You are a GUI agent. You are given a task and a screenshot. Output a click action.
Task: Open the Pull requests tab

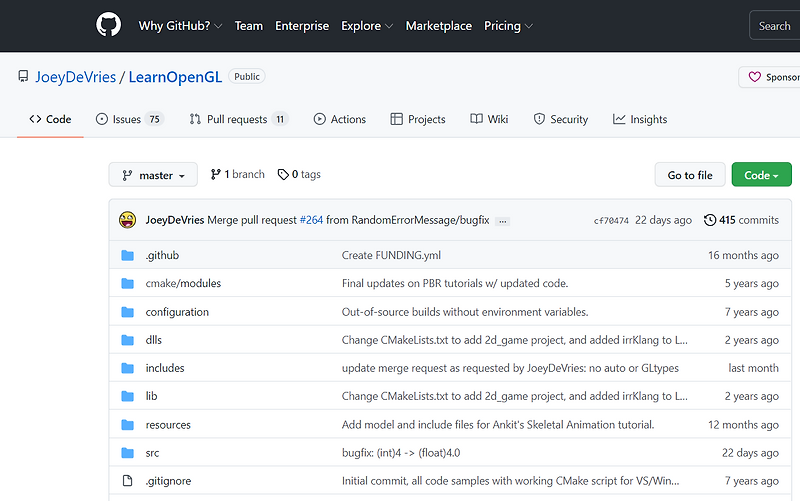tap(237, 119)
